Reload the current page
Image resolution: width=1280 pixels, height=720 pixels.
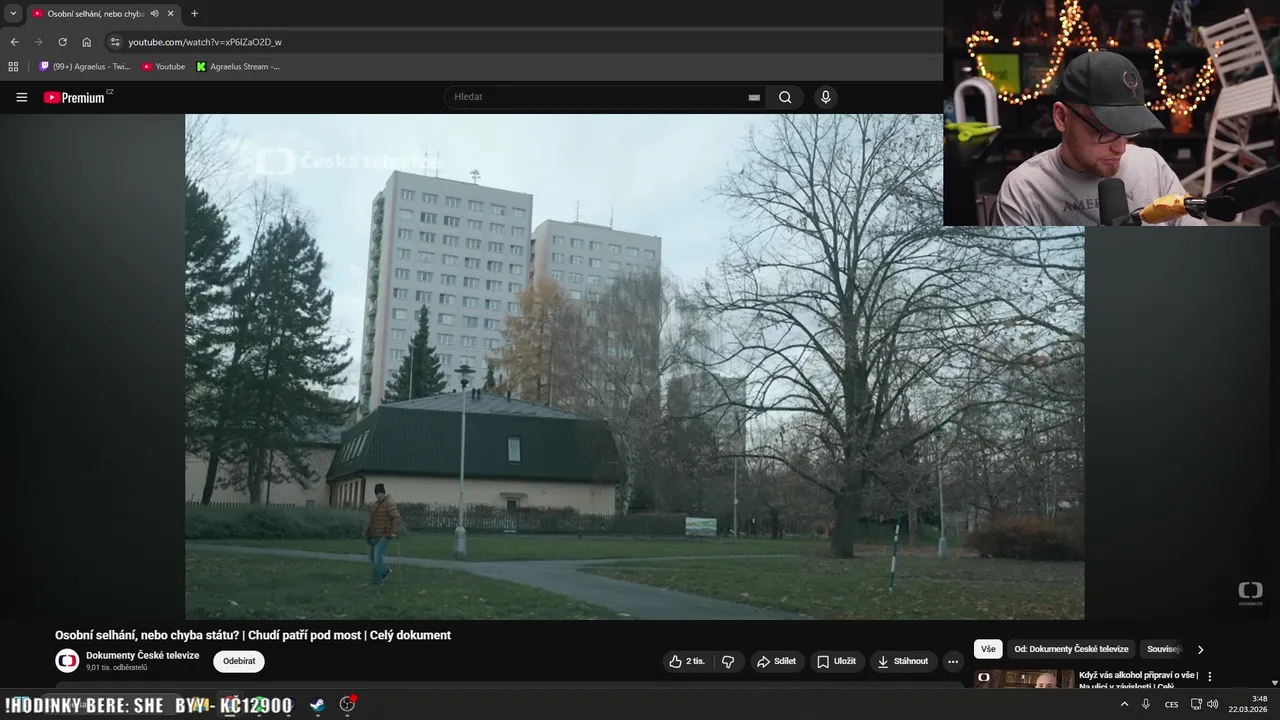(x=62, y=42)
